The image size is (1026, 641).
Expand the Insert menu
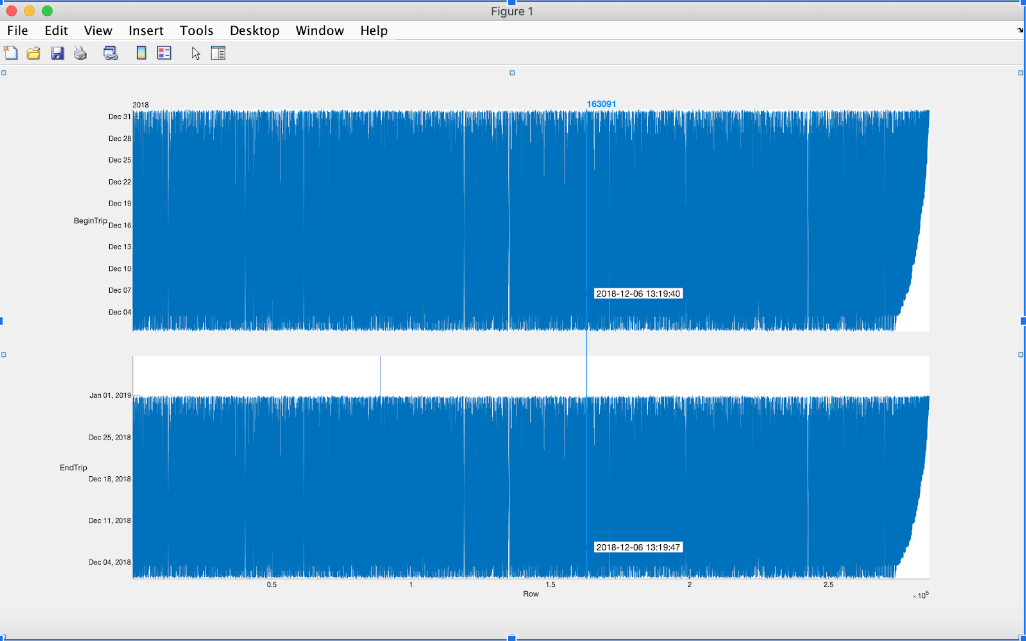pos(146,31)
